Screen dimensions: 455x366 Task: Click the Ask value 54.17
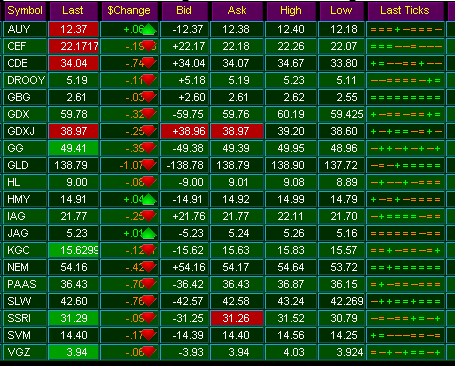(237, 267)
